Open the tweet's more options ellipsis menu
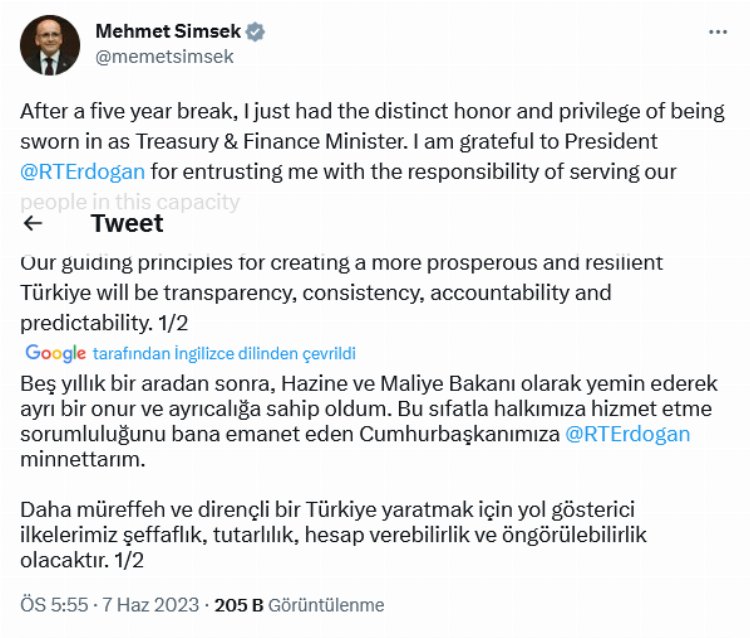The height and width of the screenshot is (638, 750). pyautogui.click(x=717, y=32)
